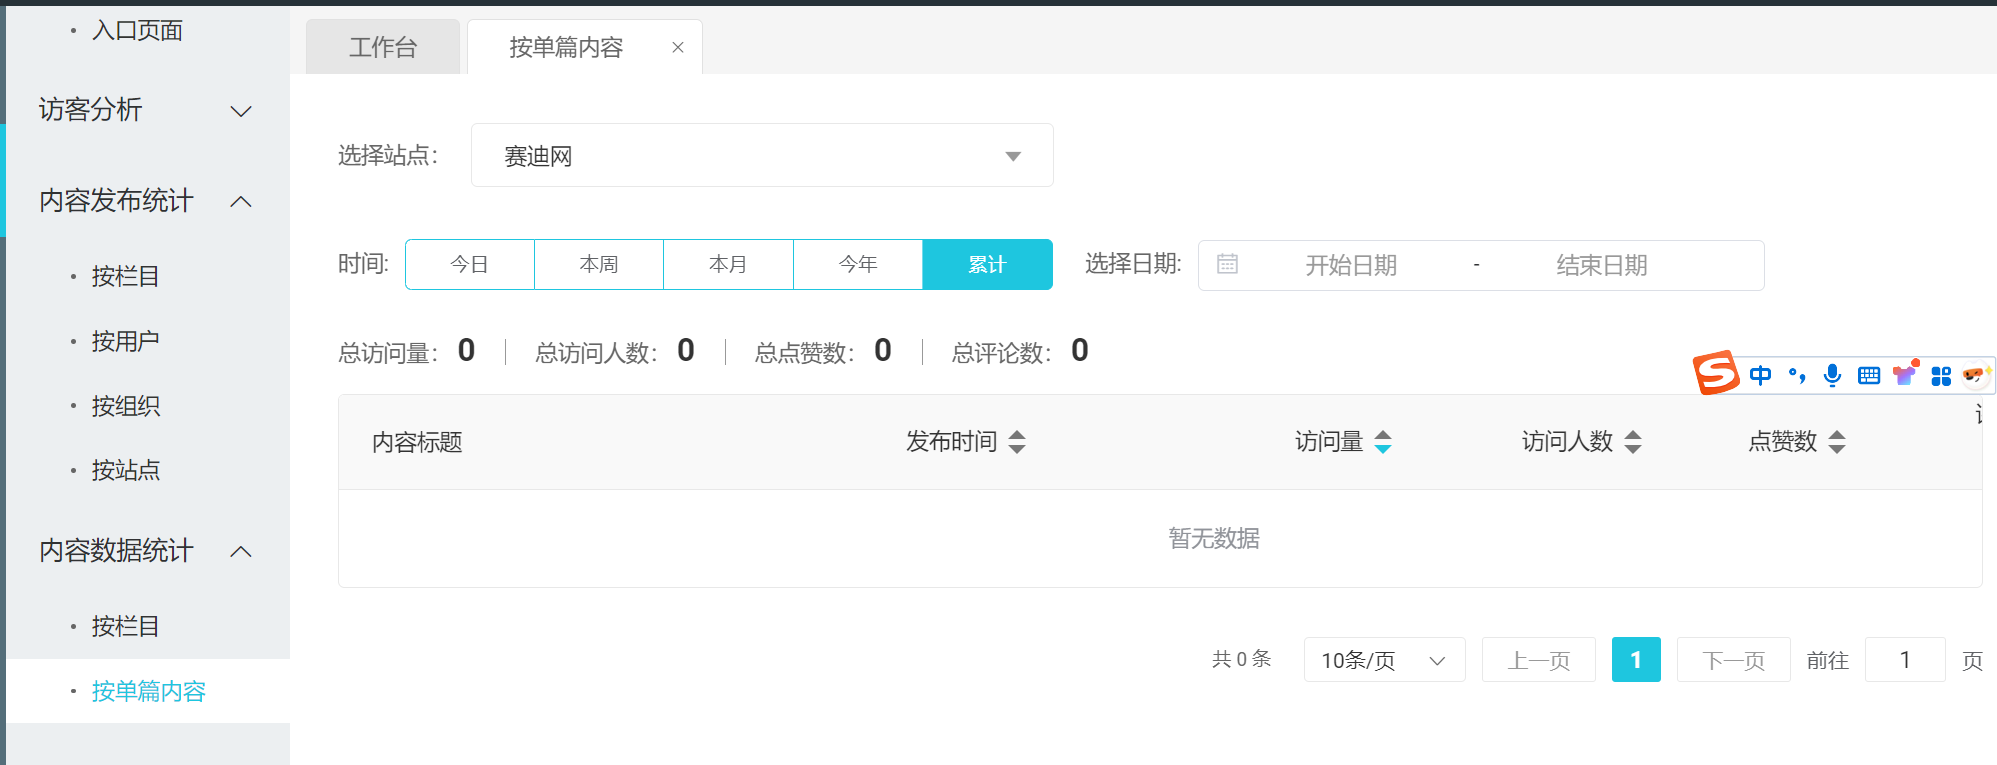Image resolution: width=1997 pixels, height=765 pixels.
Task: Select 累计 time range
Action: click(x=987, y=264)
